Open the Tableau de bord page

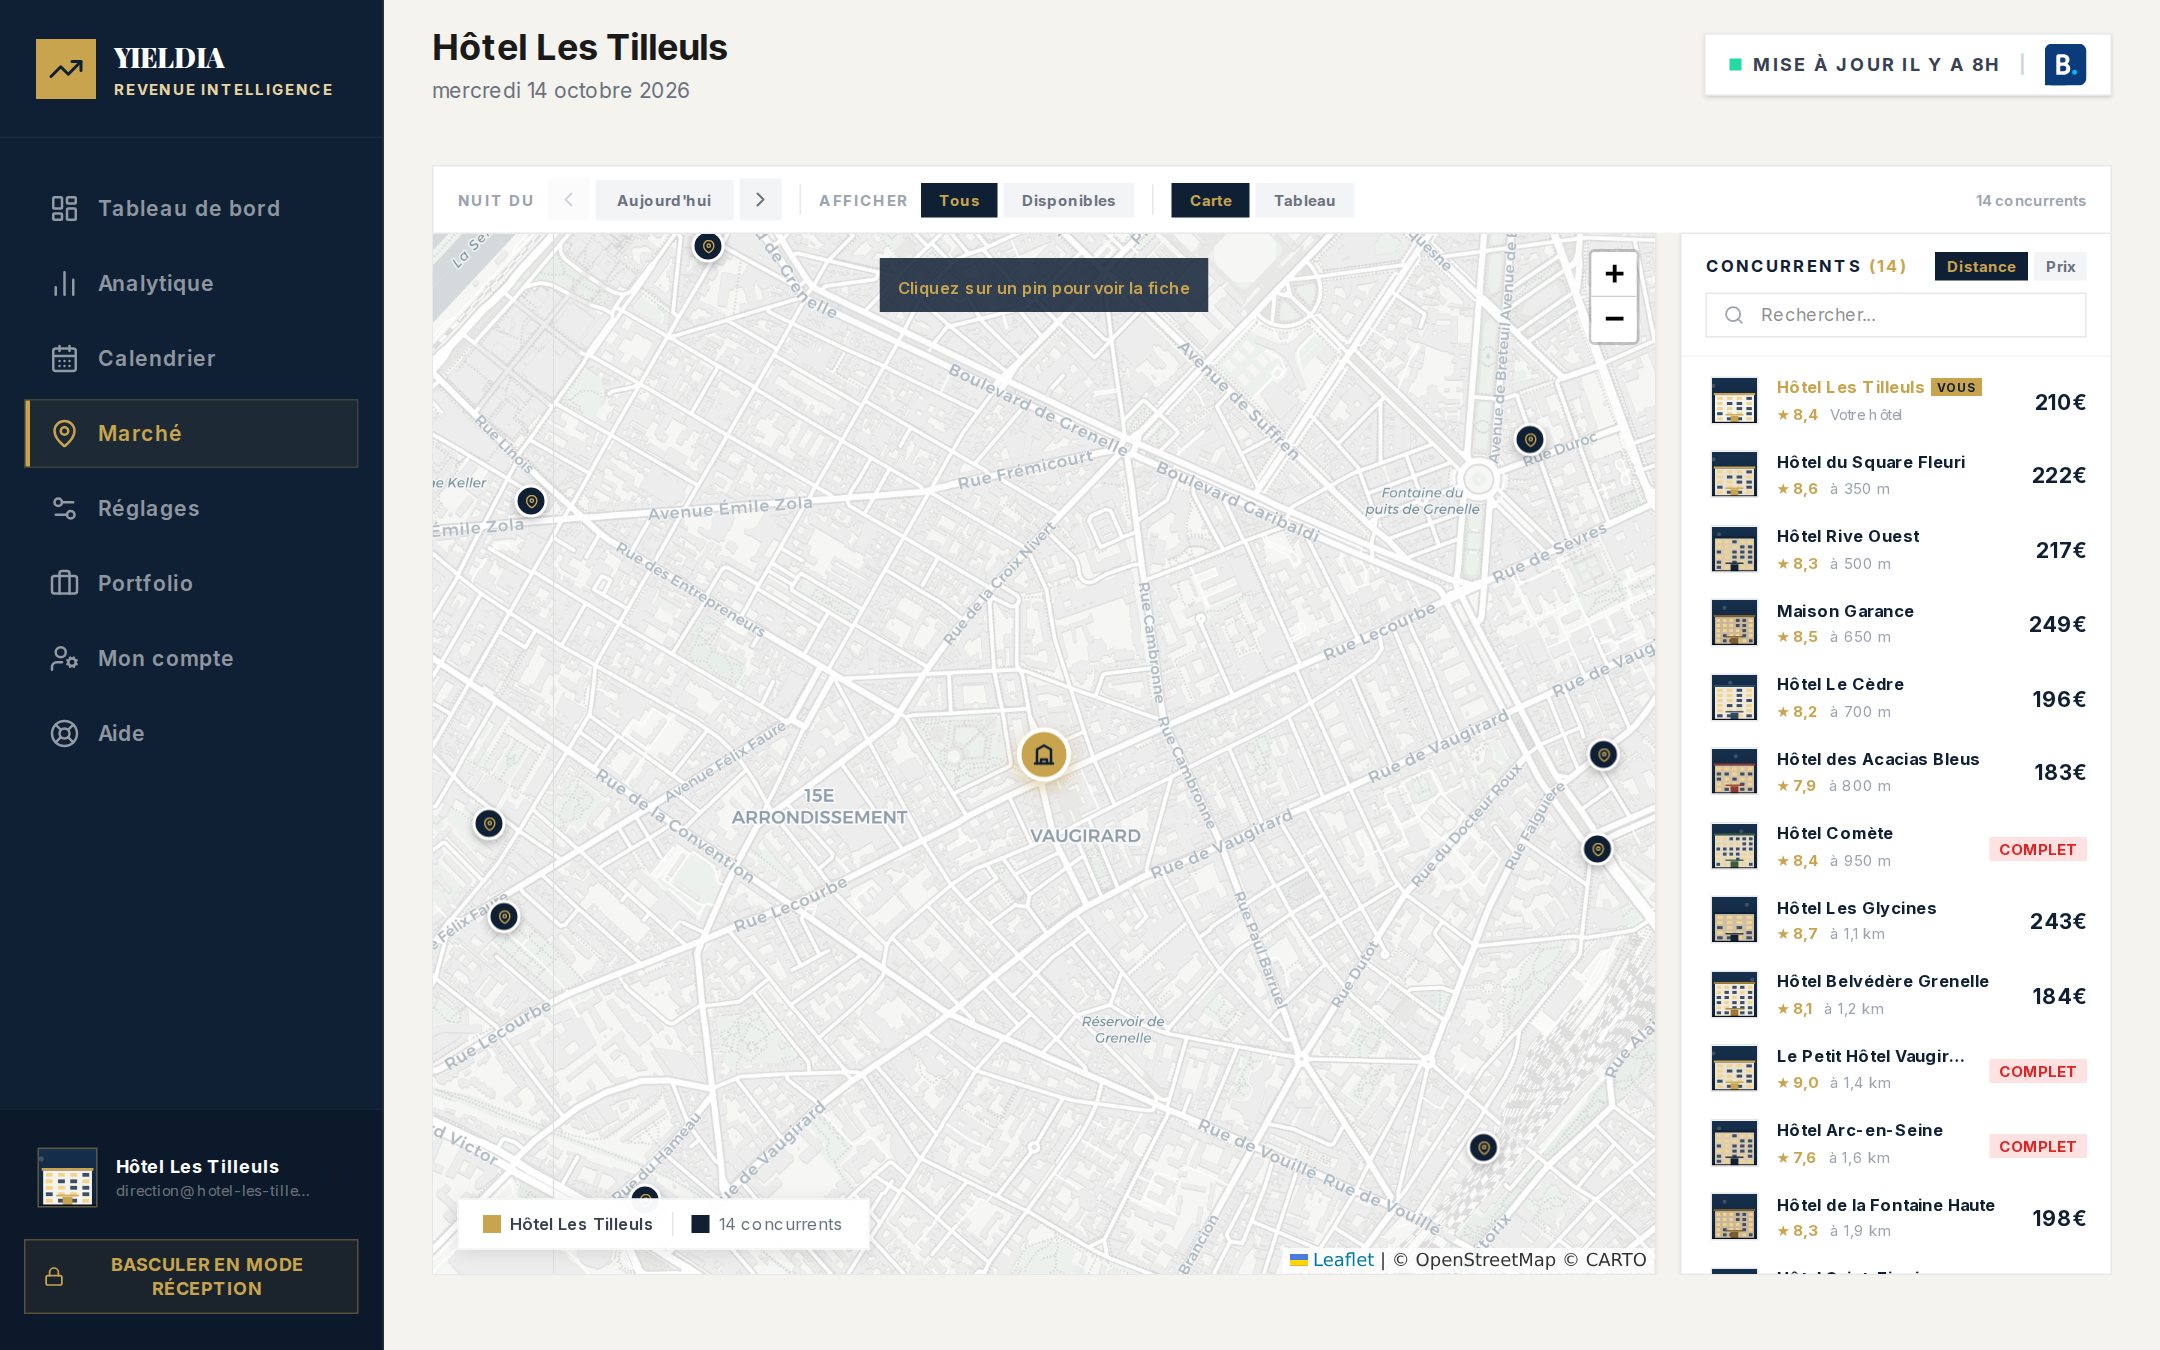tap(191, 208)
